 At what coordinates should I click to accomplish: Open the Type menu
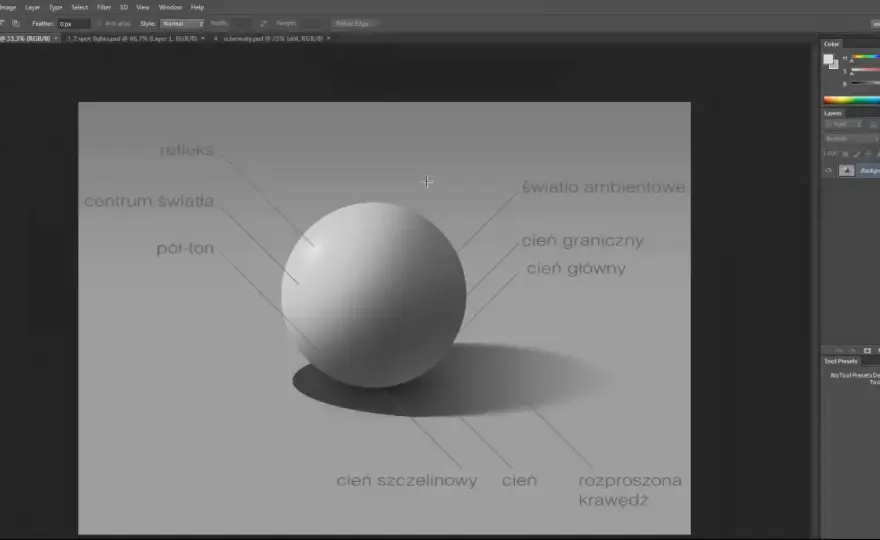(56, 7)
